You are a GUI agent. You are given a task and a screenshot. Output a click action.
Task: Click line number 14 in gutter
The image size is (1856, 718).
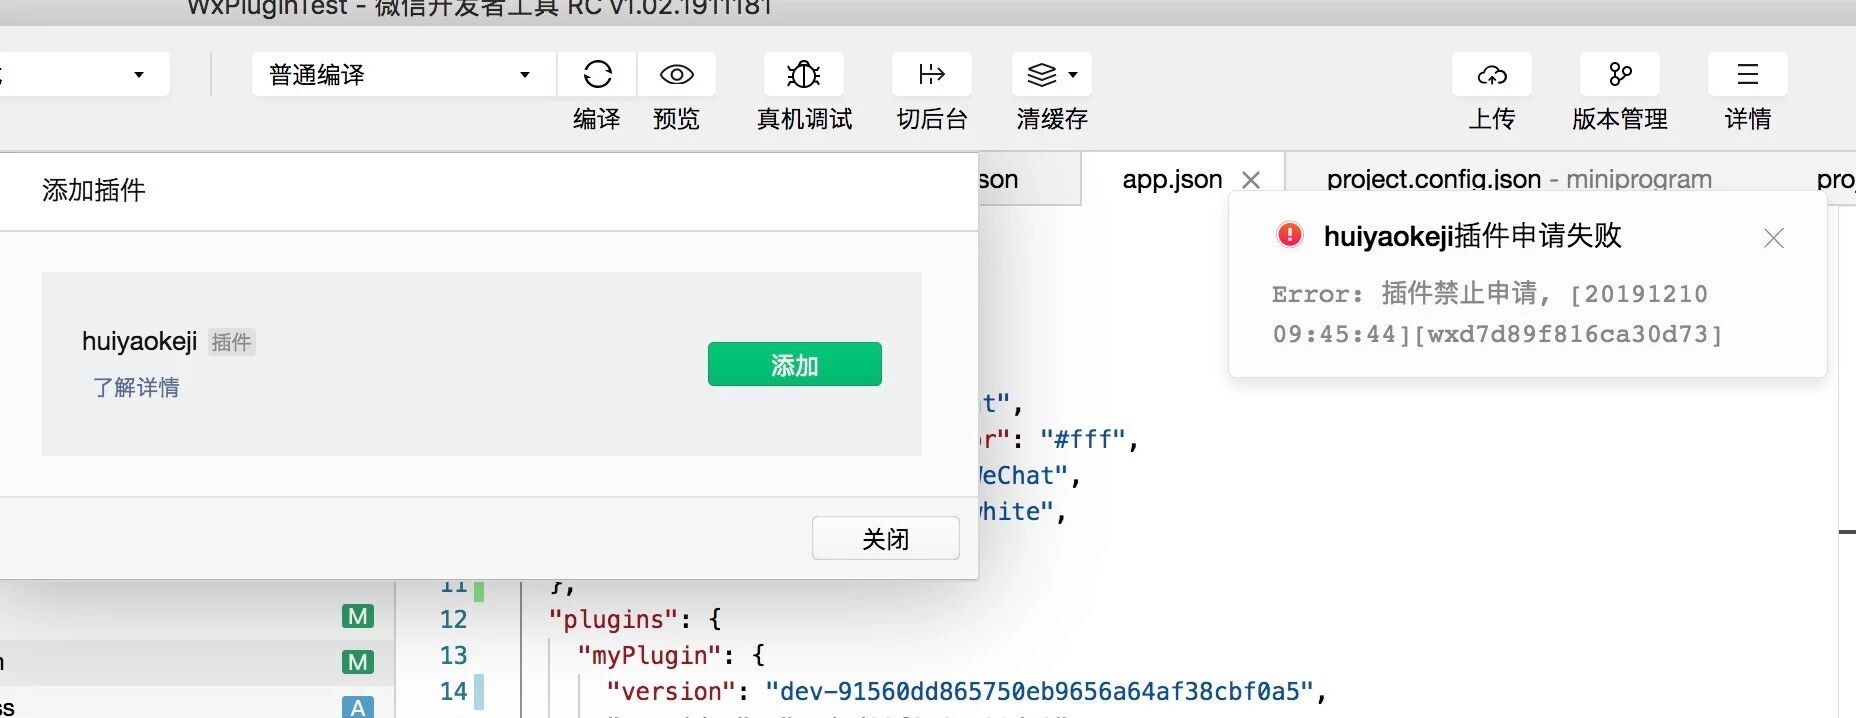454,692
